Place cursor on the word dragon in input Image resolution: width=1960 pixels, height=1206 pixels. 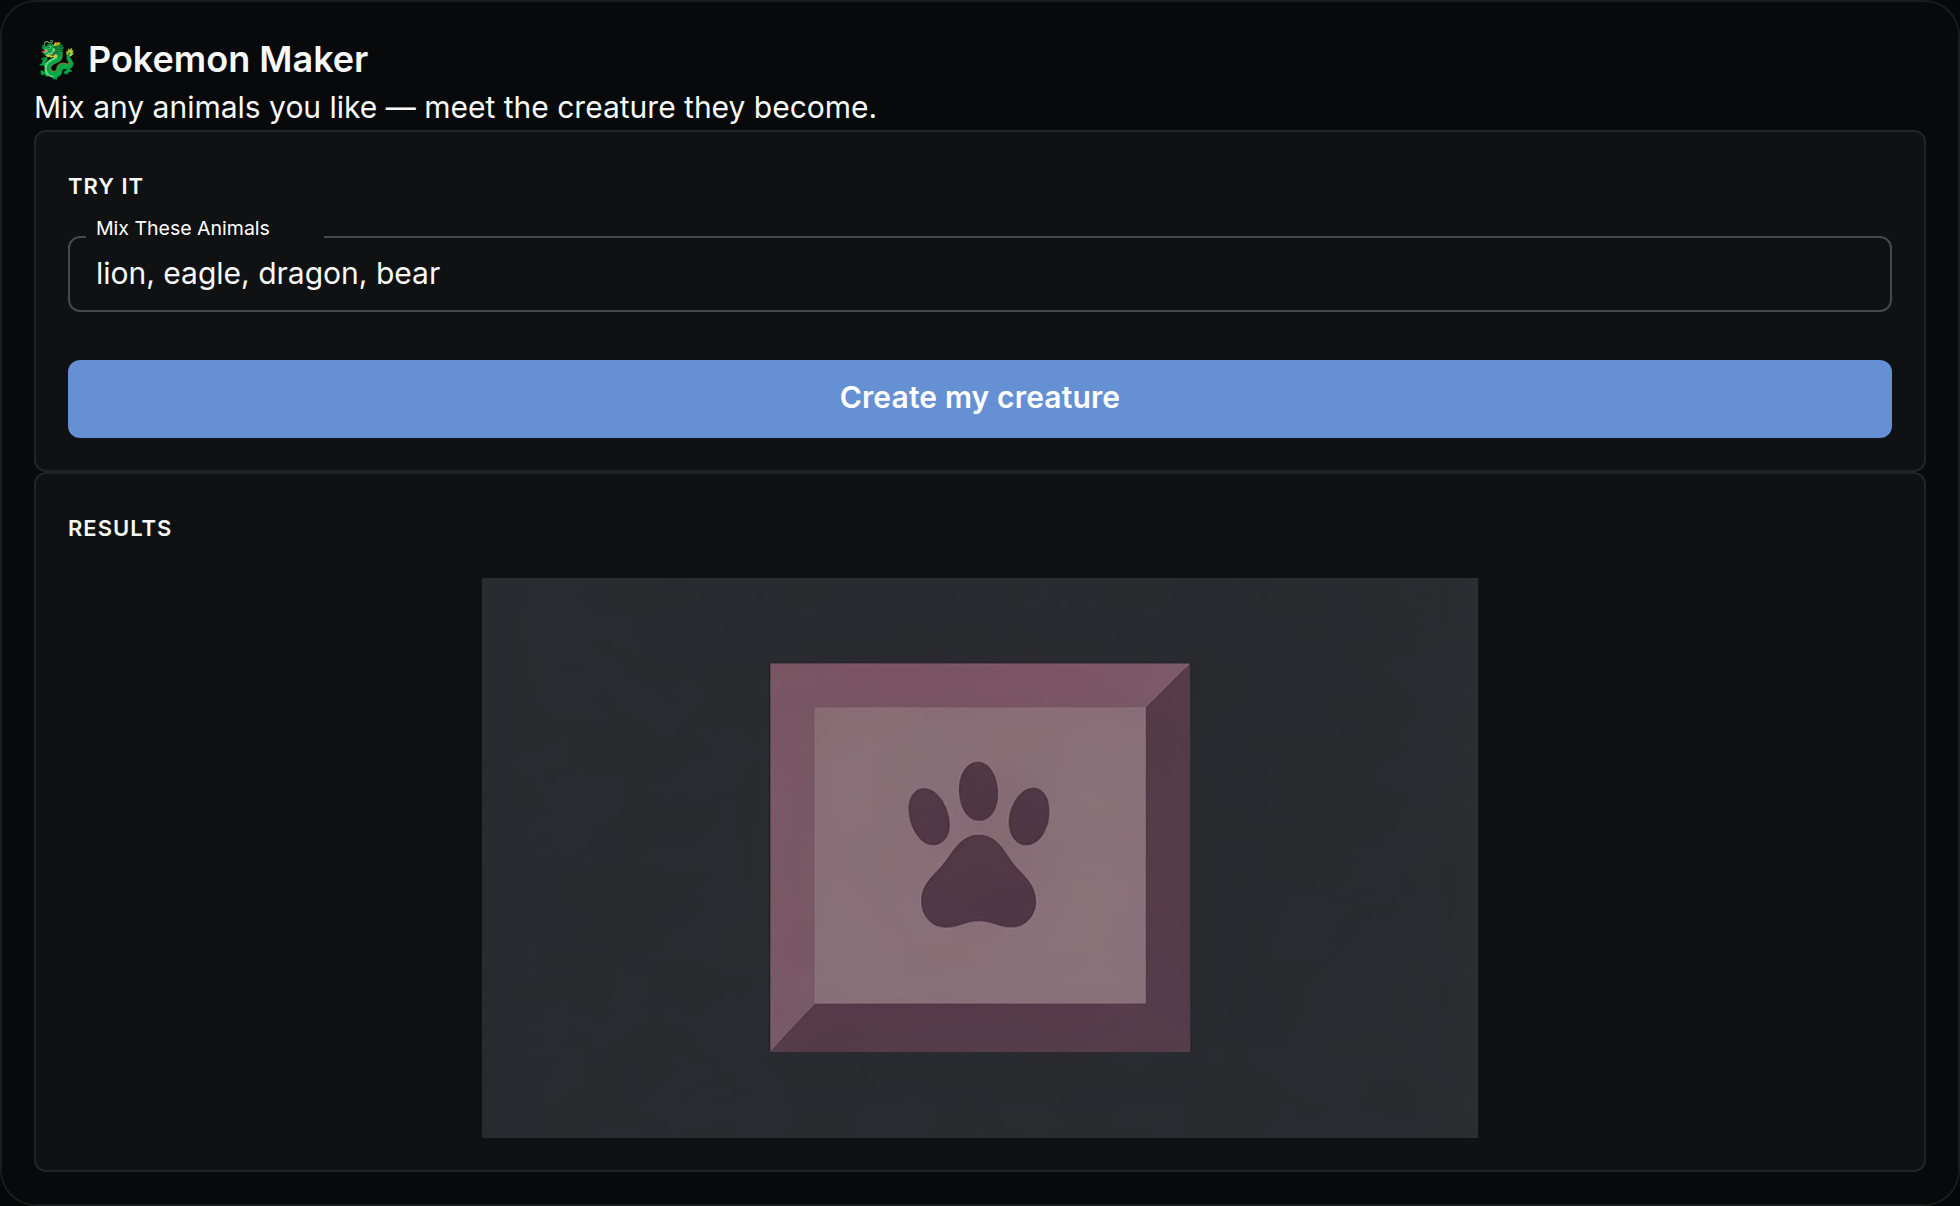(x=308, y=274)
